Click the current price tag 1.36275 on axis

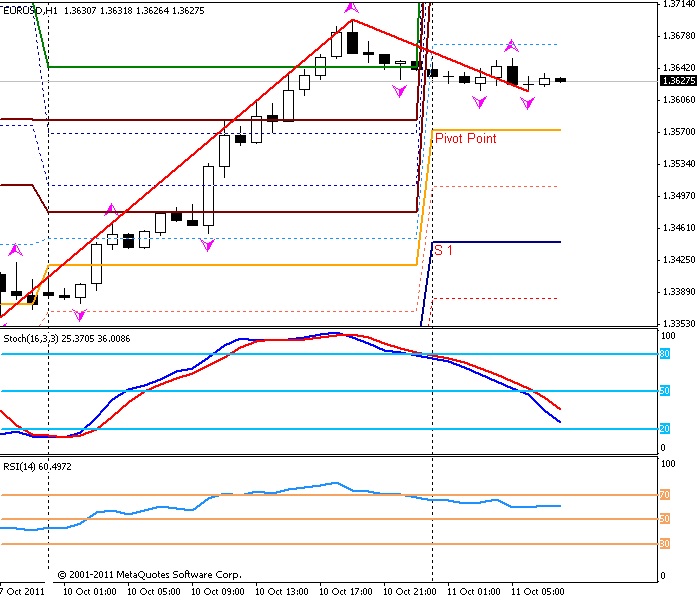pos(677,81)
